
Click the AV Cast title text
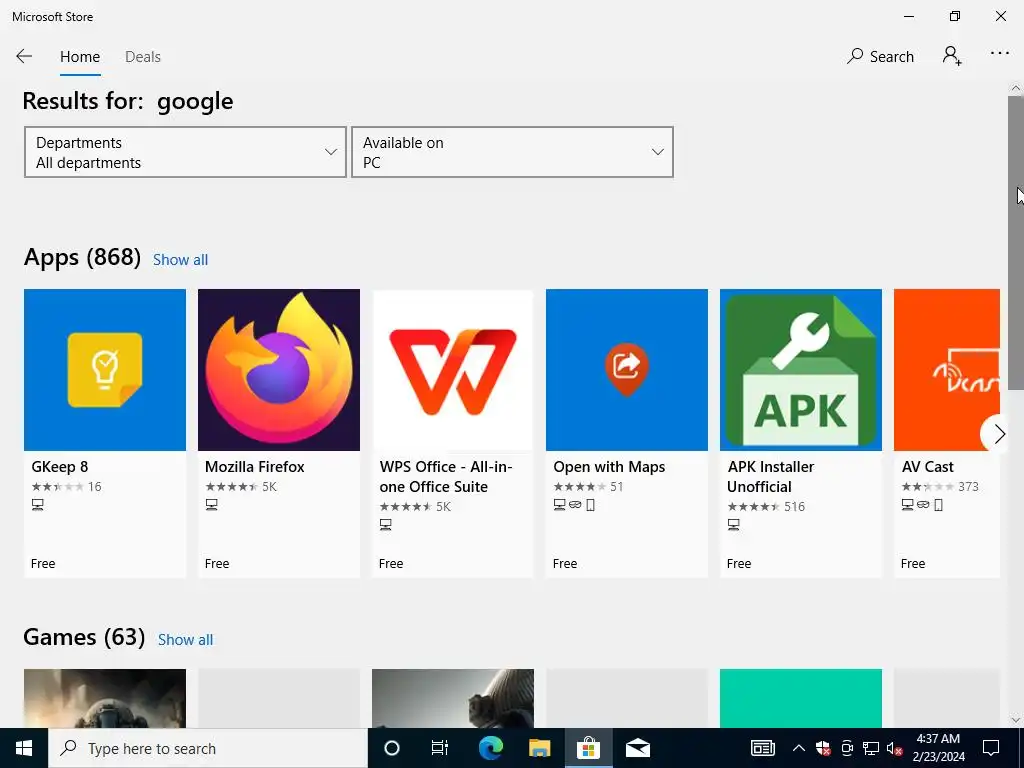click(x=927, y=467)
